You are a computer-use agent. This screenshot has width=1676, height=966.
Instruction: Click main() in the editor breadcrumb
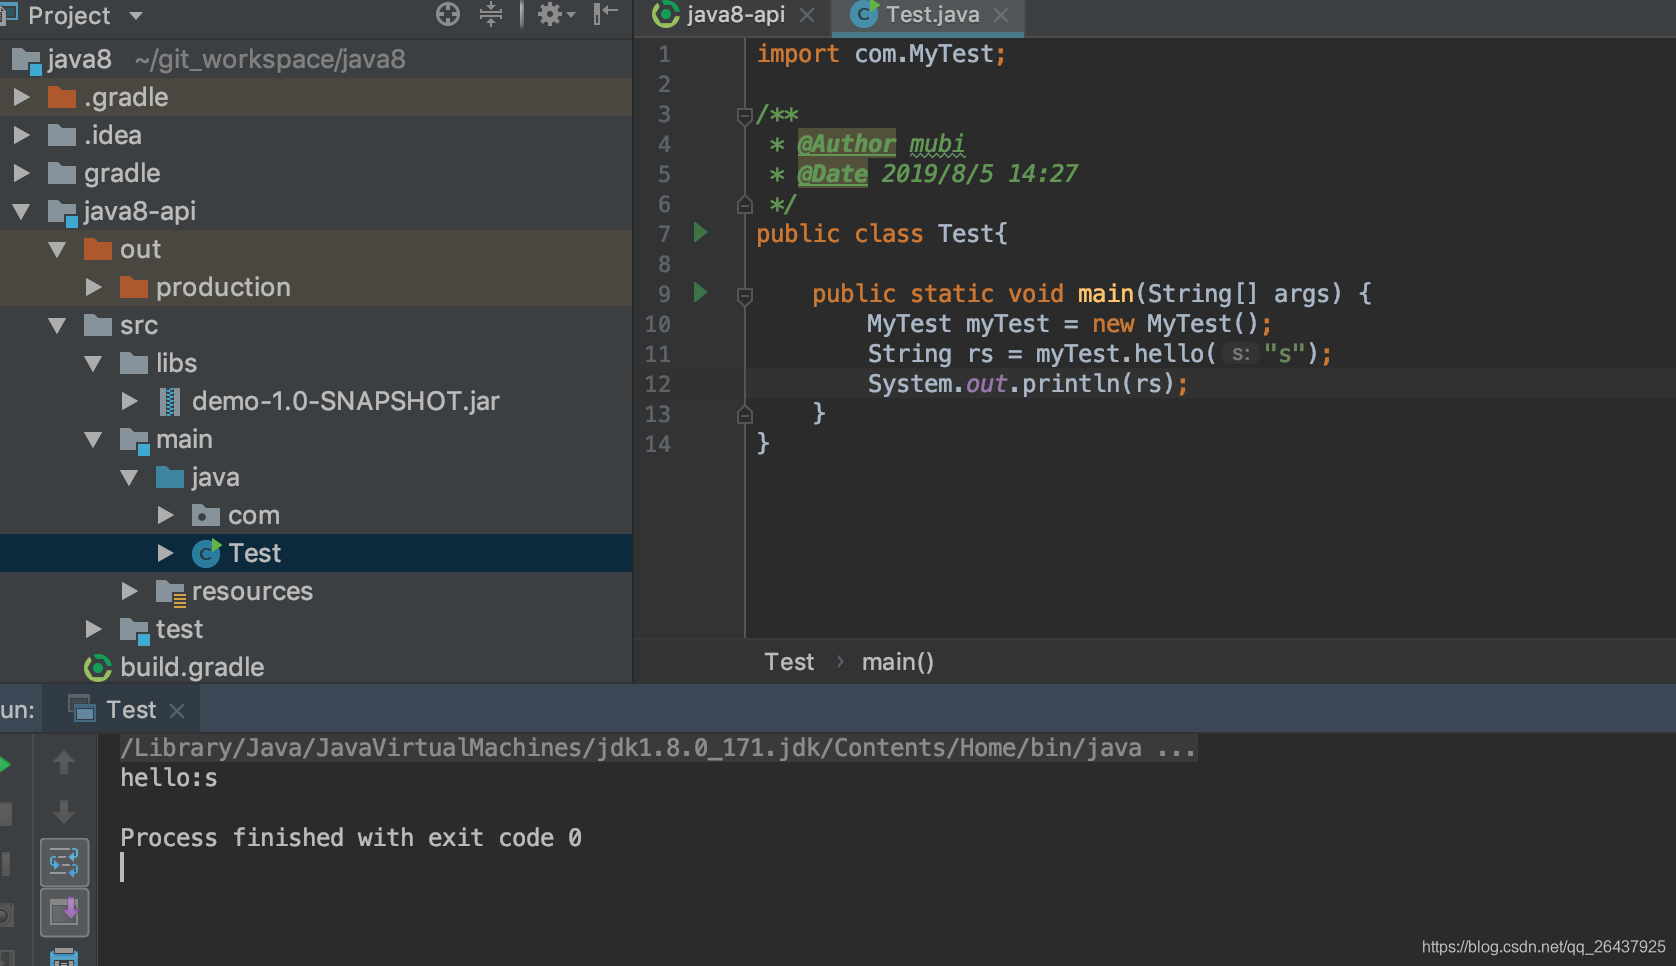(x=898, y=662)
